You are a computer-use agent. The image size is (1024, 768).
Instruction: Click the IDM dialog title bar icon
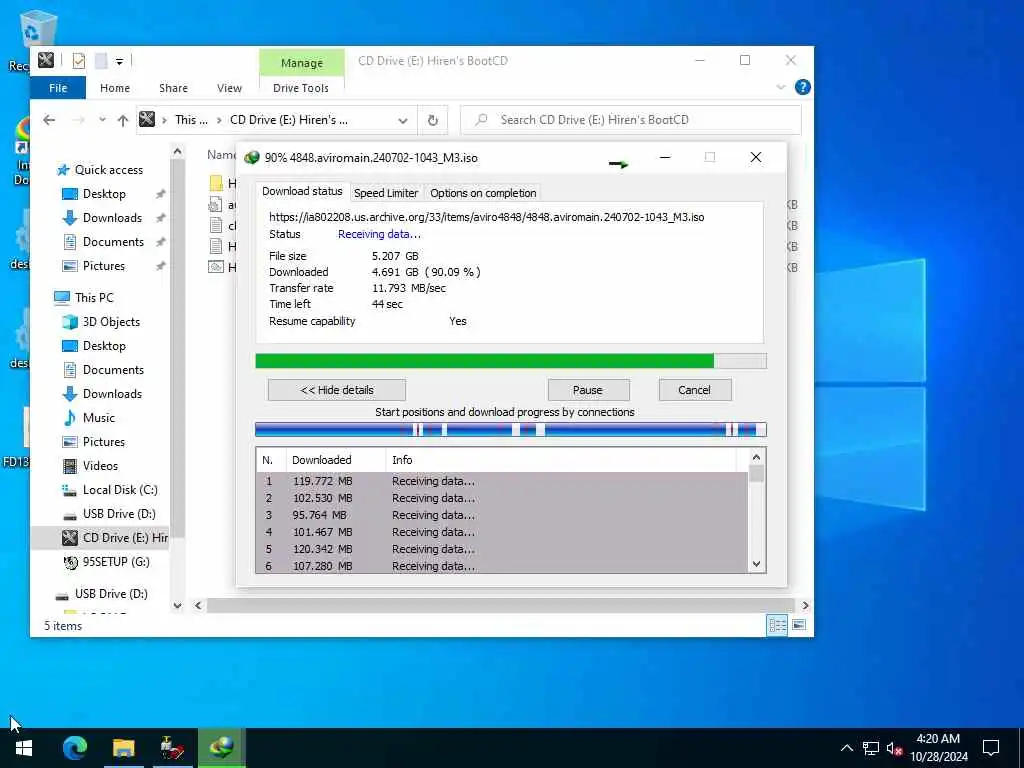(251, 157)
